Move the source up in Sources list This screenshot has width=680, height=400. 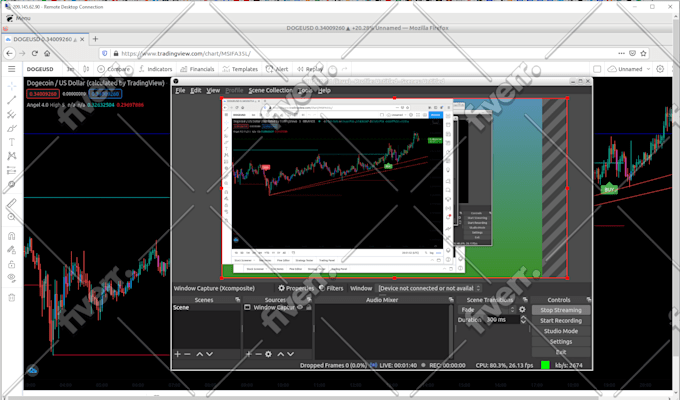coord(281,354)
